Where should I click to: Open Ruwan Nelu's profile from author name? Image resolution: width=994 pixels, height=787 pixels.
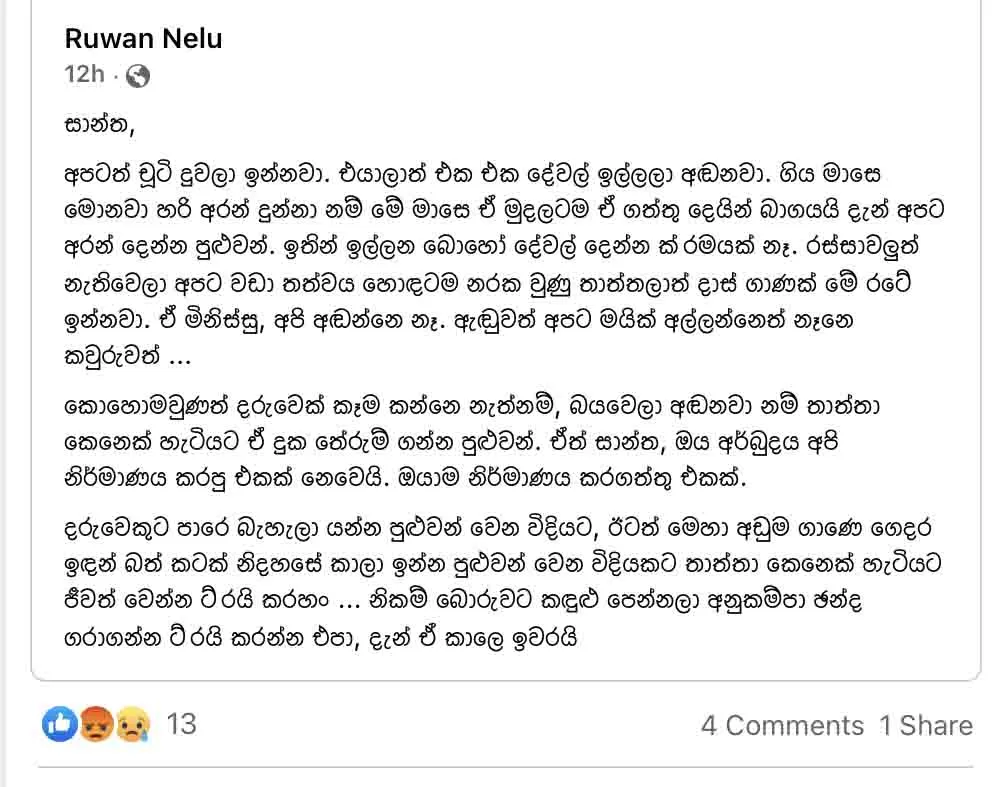[143, 39]
